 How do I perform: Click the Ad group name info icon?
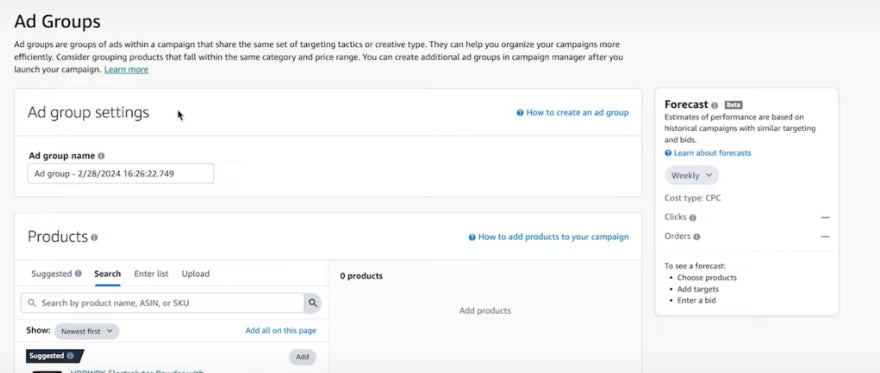coord(101,156)
